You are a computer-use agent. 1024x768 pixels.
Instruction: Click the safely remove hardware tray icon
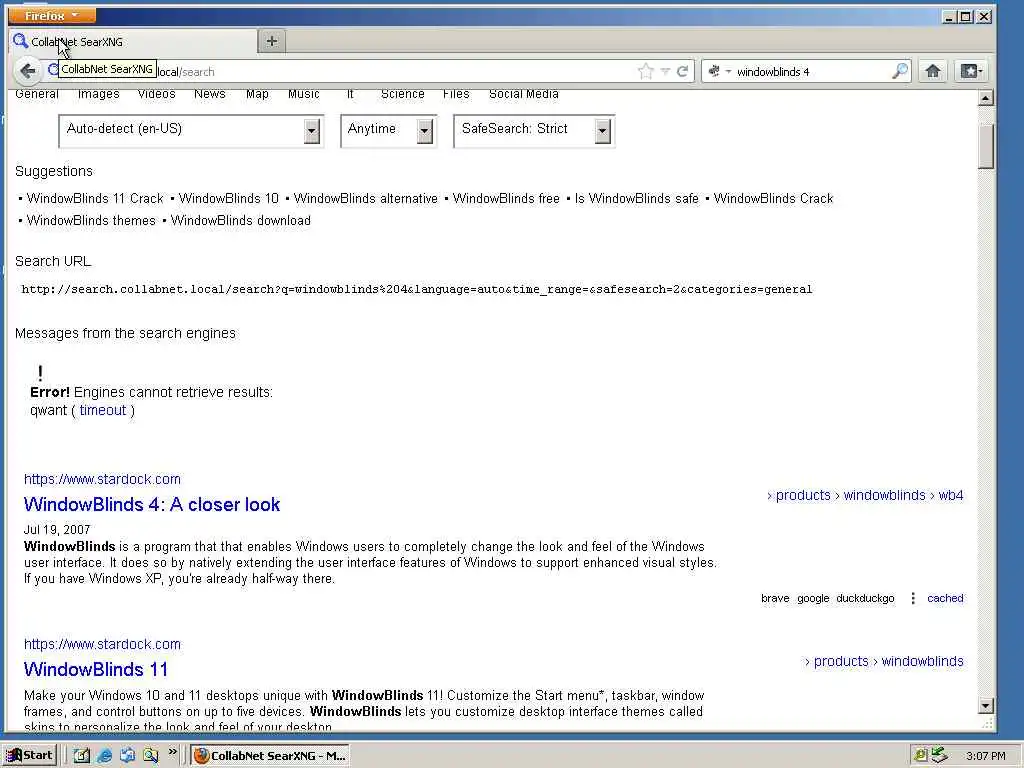[x=939, y=756]
